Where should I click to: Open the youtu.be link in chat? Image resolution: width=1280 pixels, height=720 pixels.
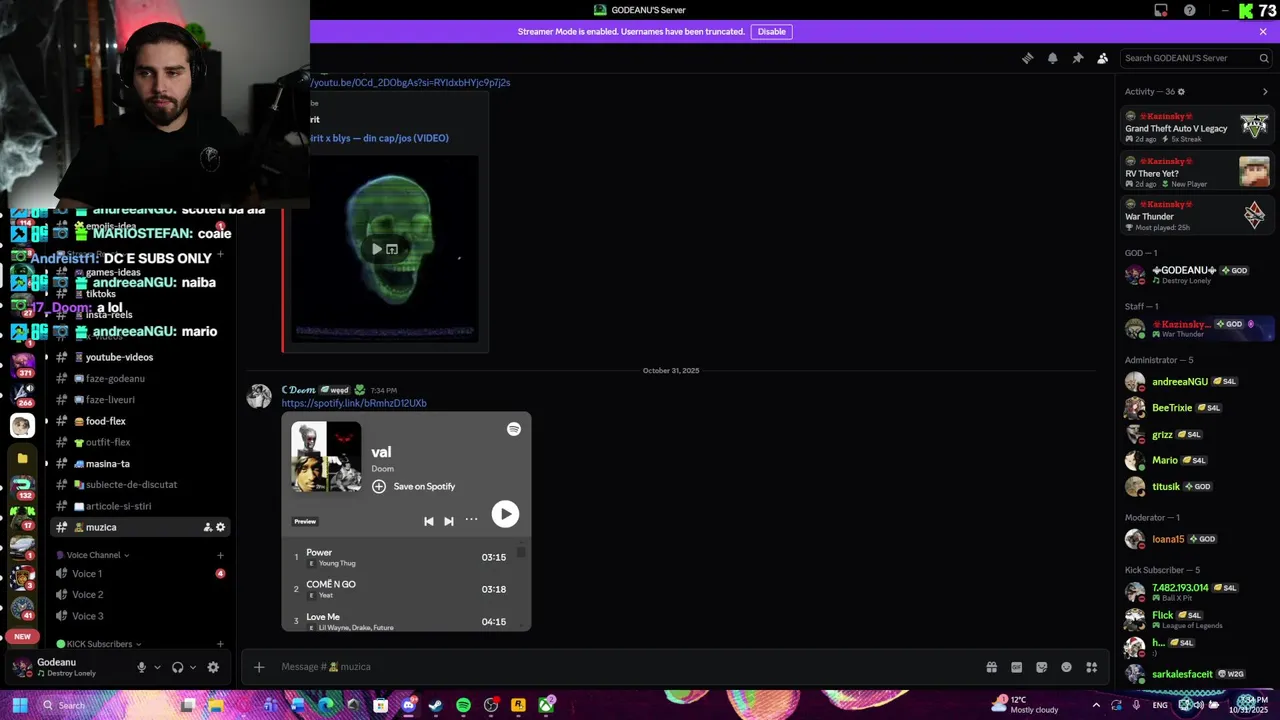point(410,82)
